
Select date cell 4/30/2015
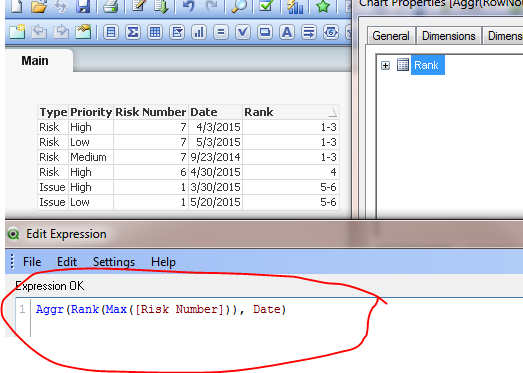(x=215, y=172)
